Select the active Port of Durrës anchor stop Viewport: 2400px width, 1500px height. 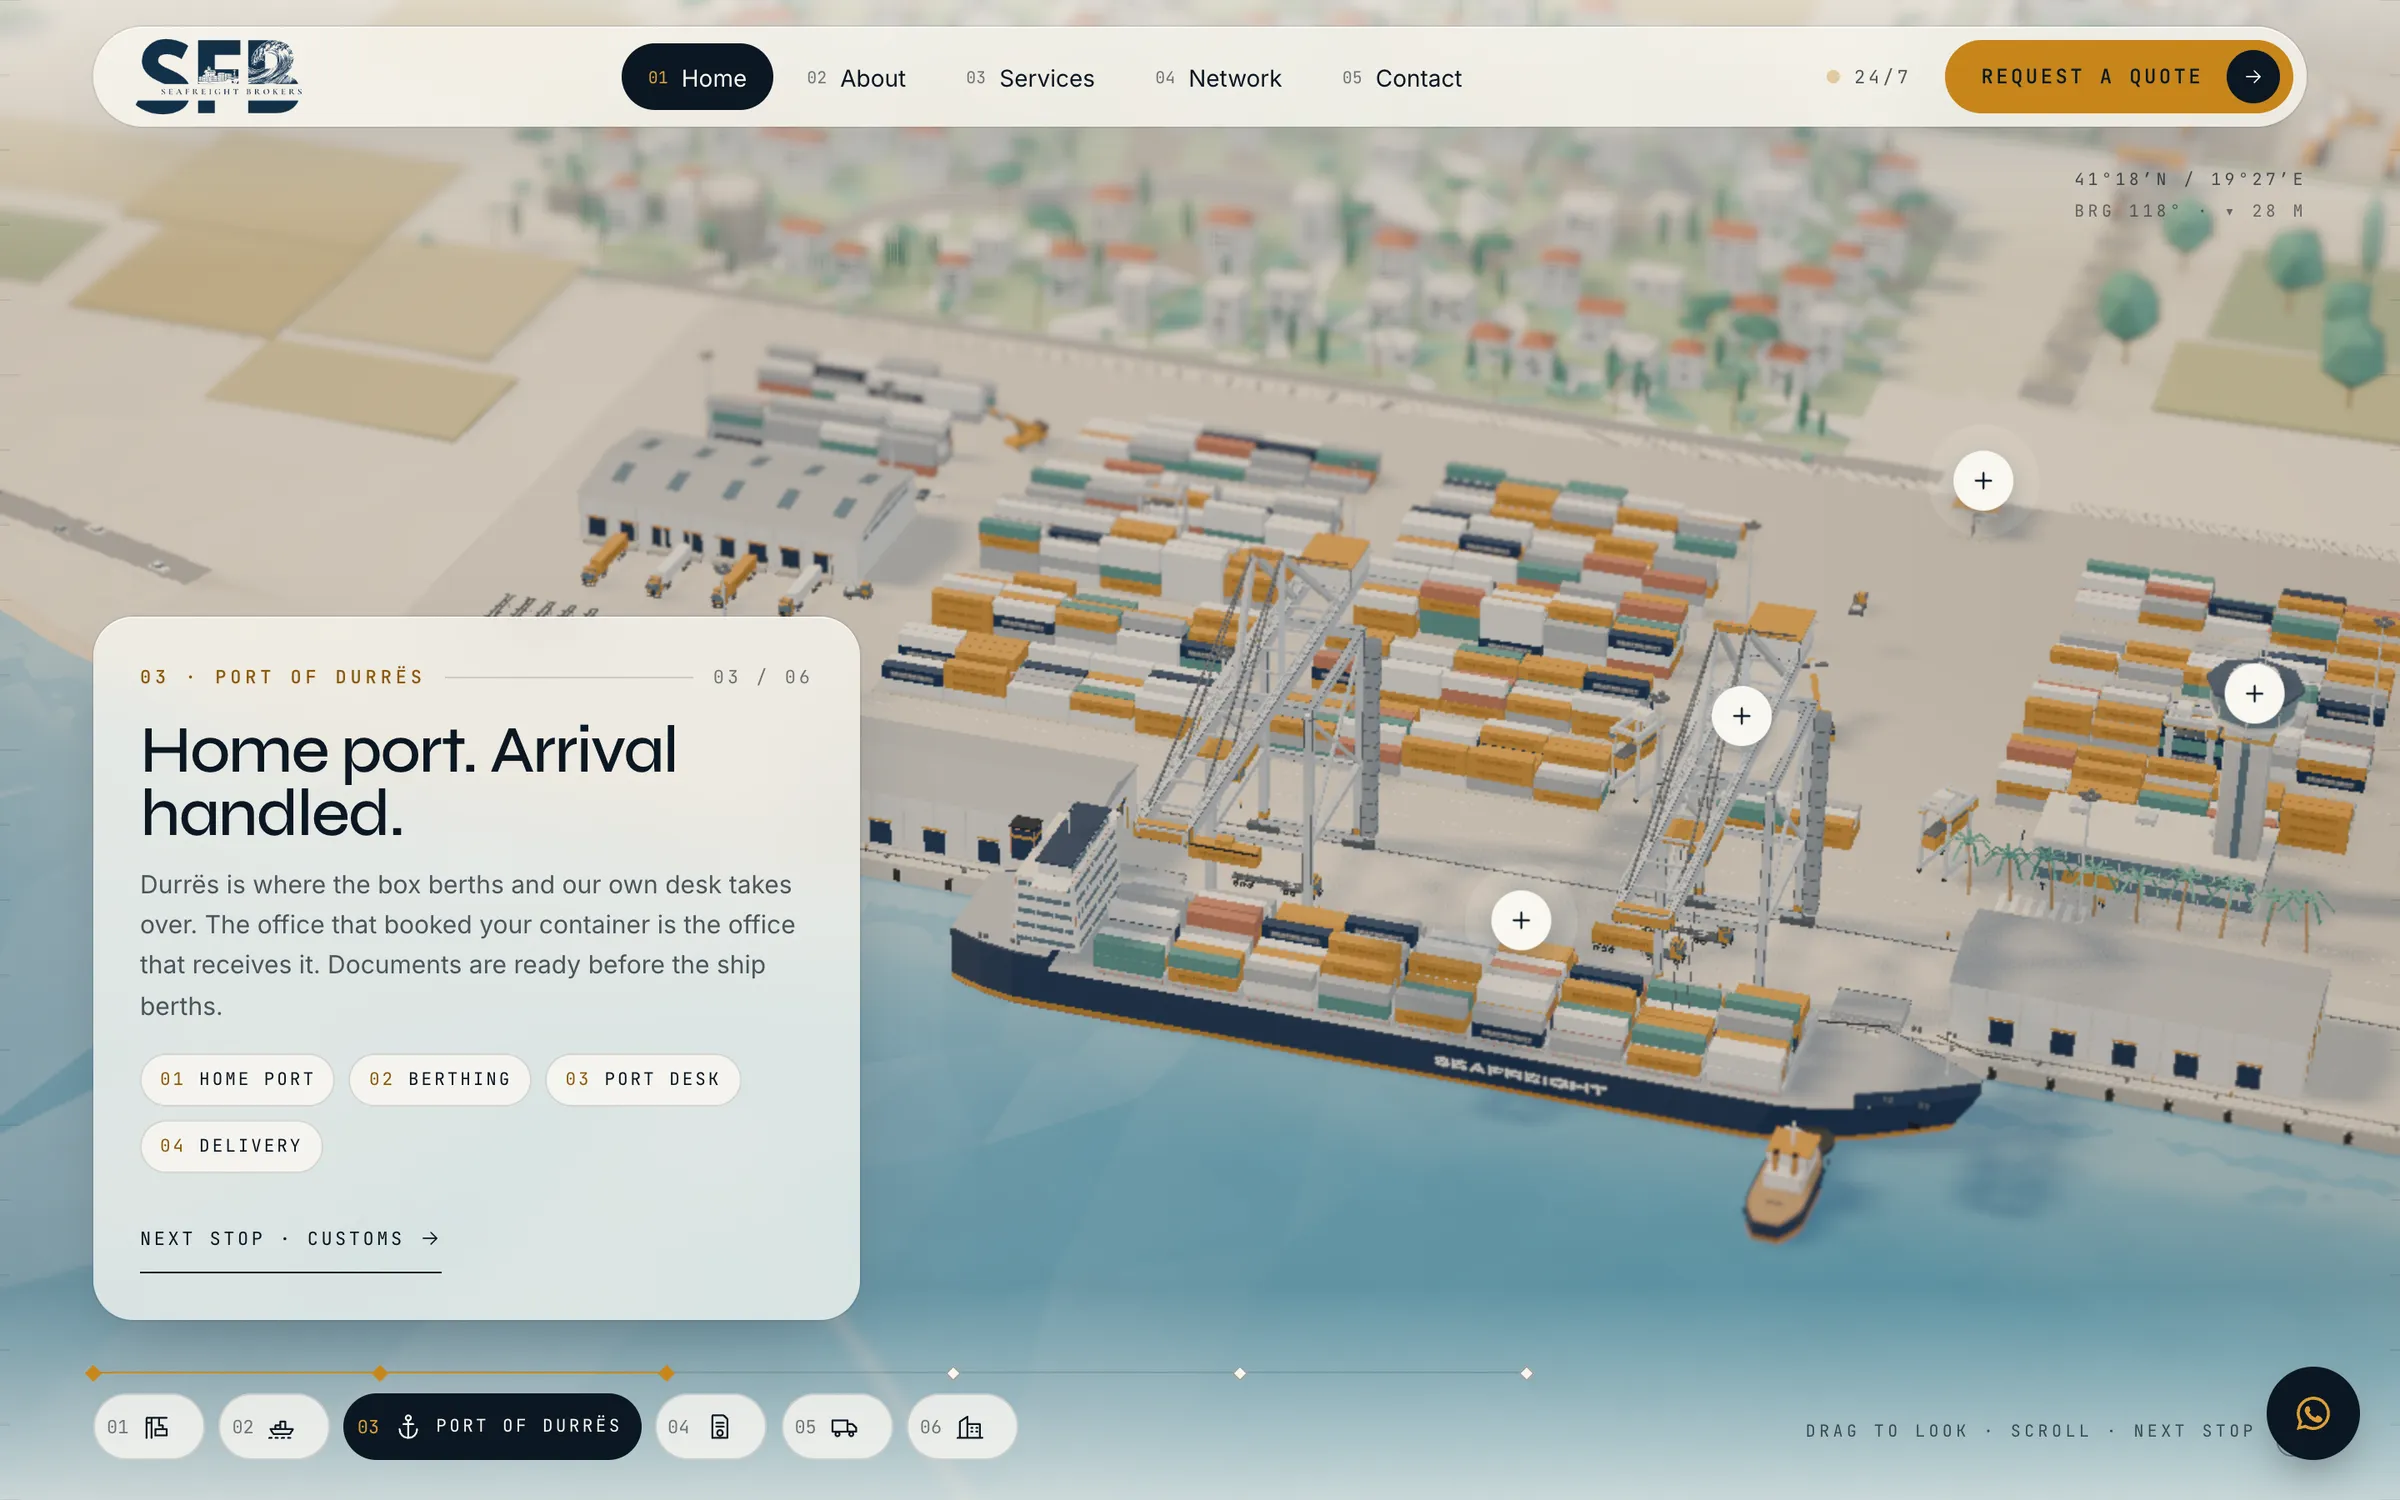point(492,1427)
